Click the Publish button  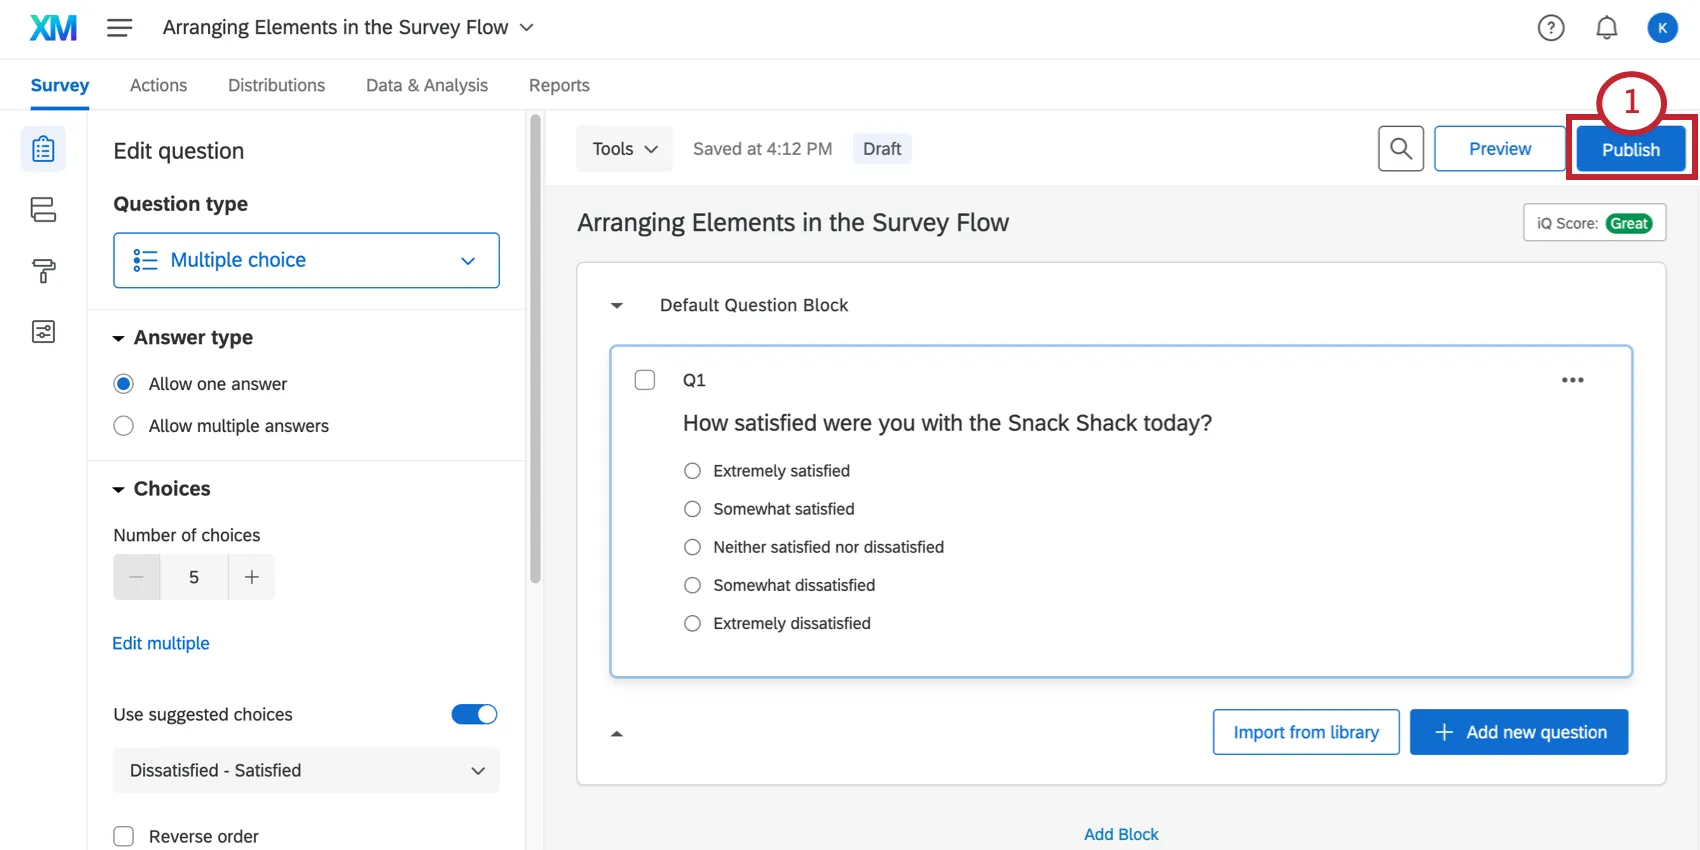click(x=1630, y=150)
